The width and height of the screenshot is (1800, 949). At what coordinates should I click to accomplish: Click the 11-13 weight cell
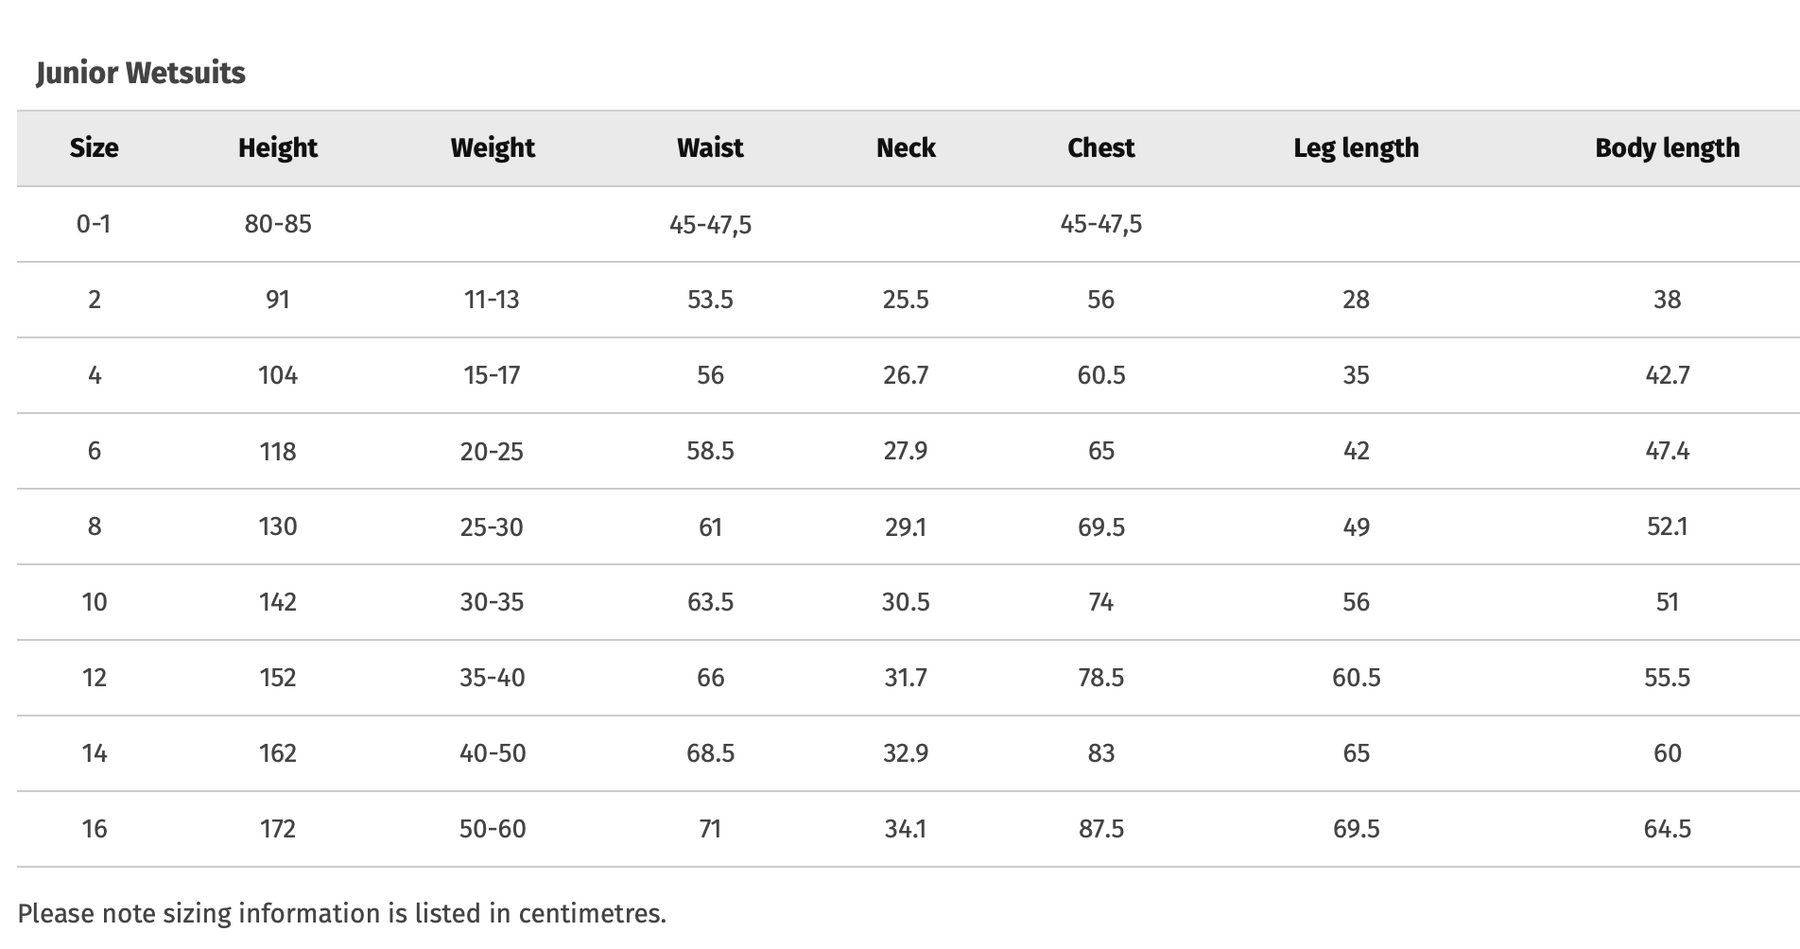coord(492,300)
